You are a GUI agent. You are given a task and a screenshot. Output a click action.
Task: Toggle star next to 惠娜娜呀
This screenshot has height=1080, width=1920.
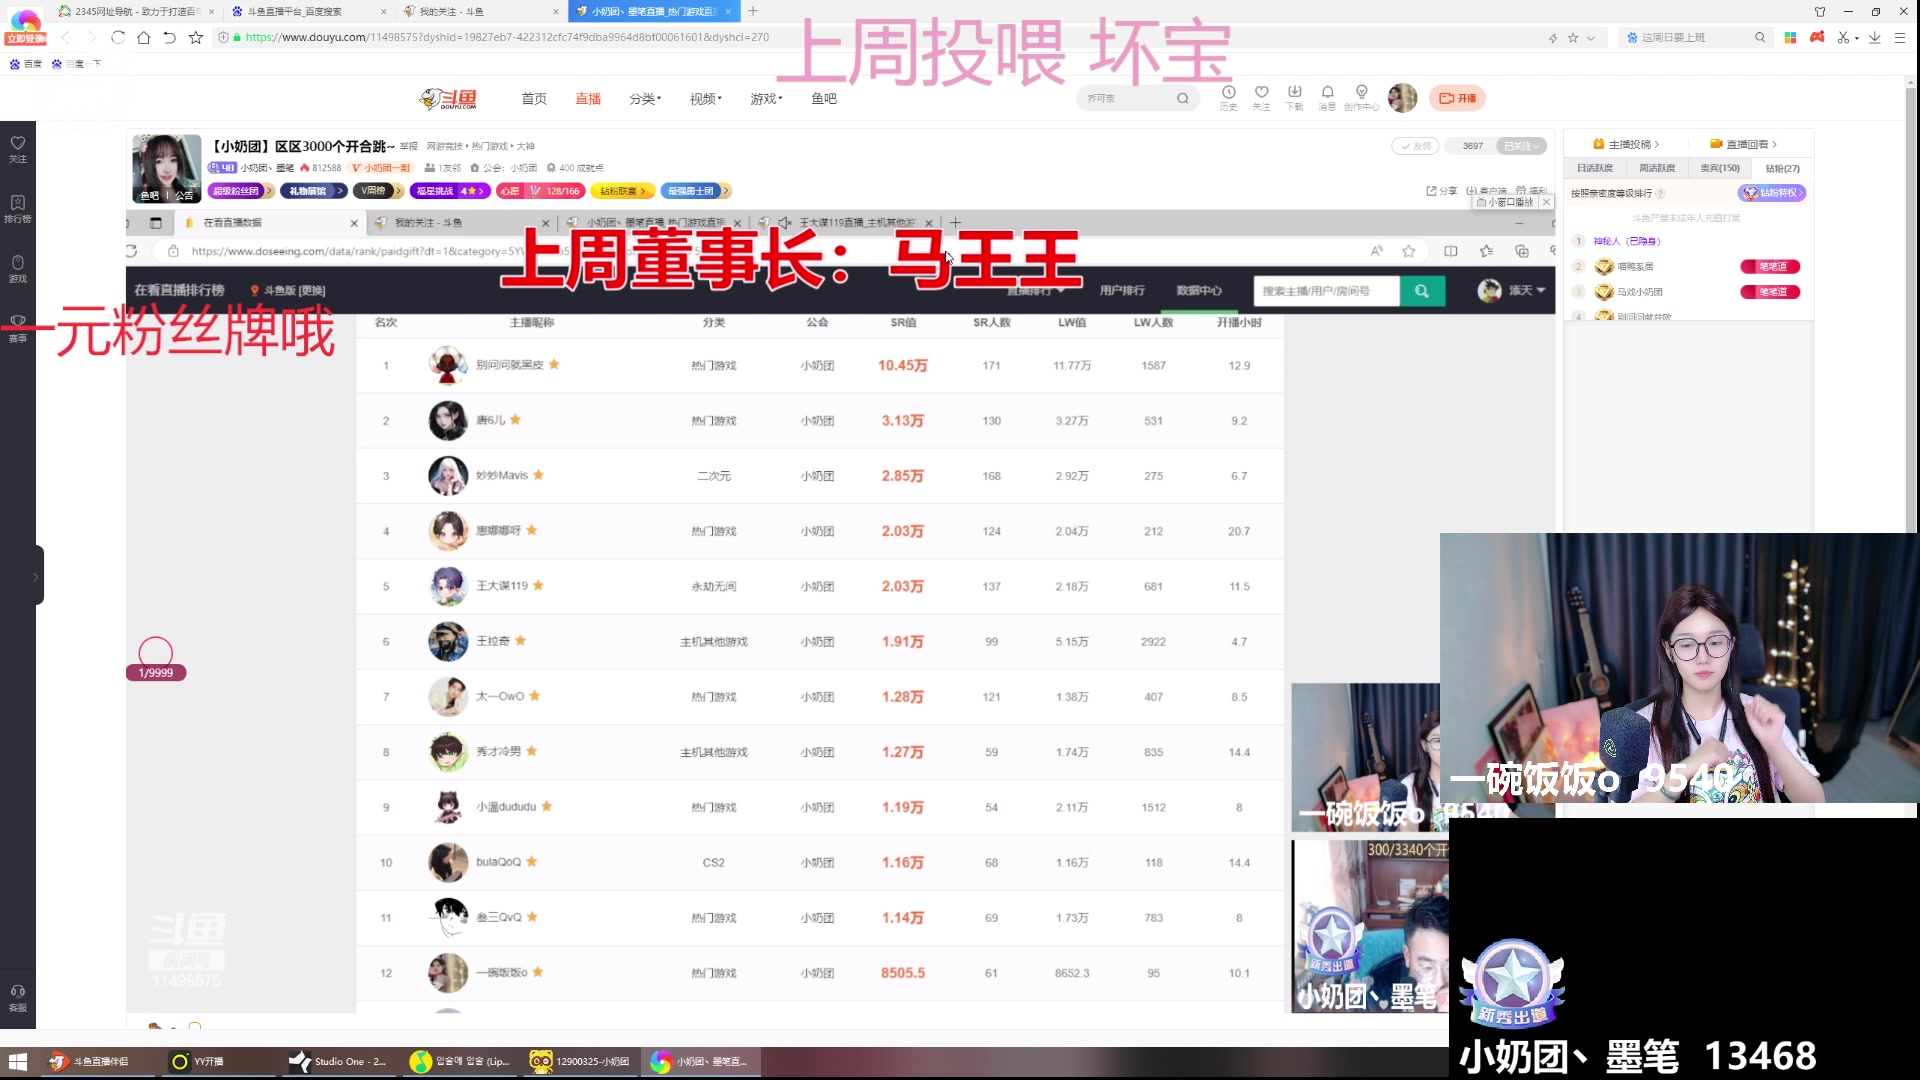532,530
